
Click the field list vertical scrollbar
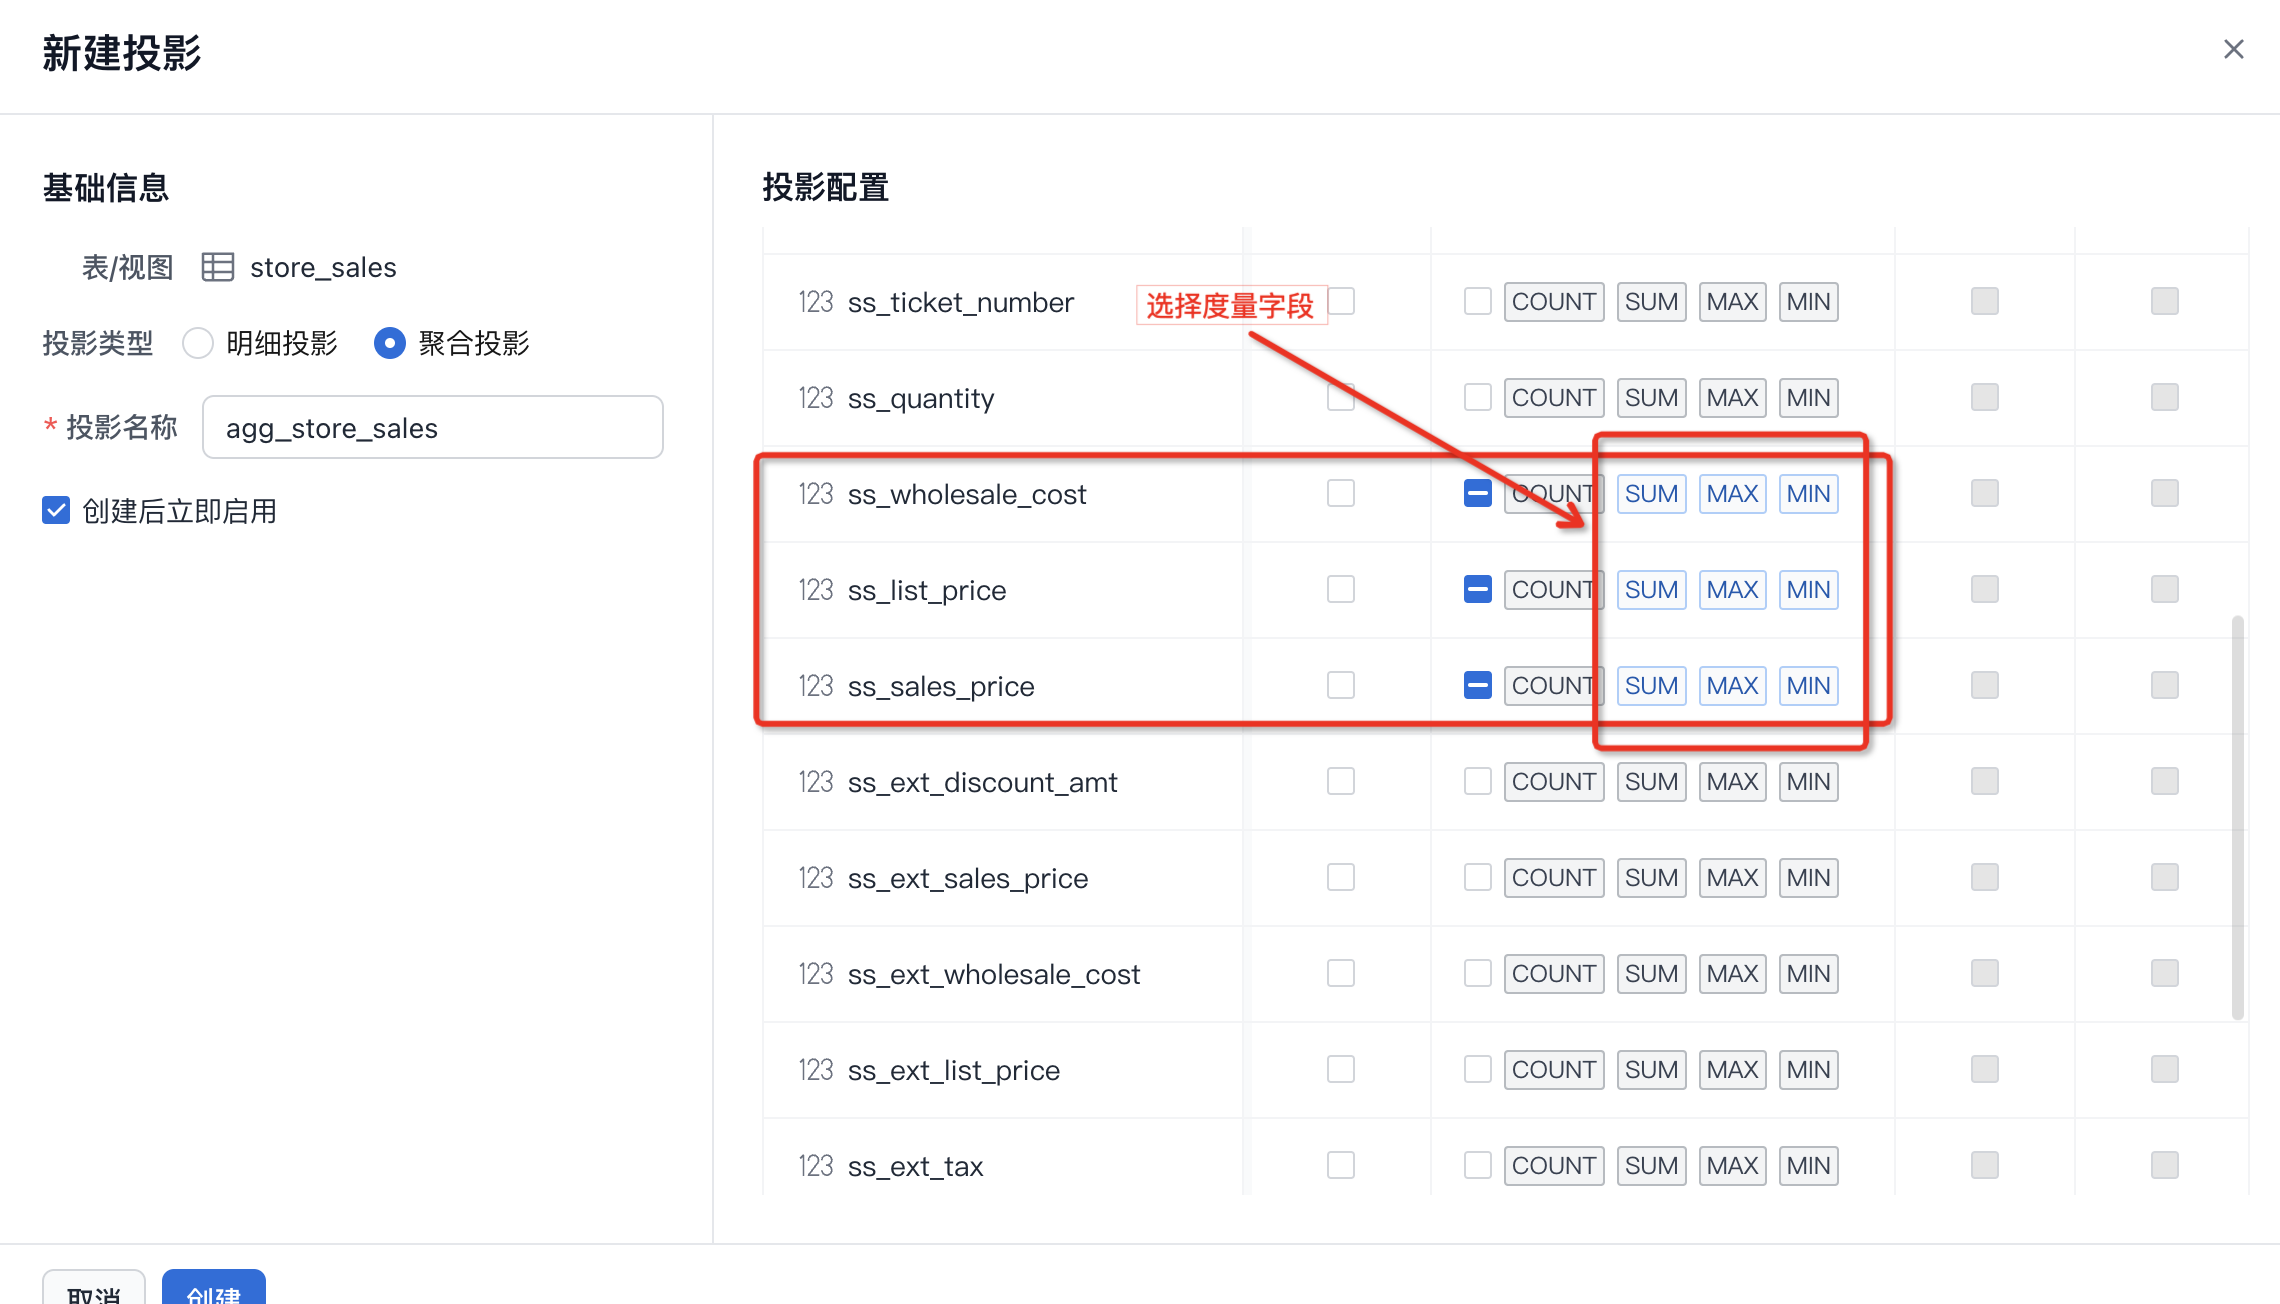(x=2237, y=816)
